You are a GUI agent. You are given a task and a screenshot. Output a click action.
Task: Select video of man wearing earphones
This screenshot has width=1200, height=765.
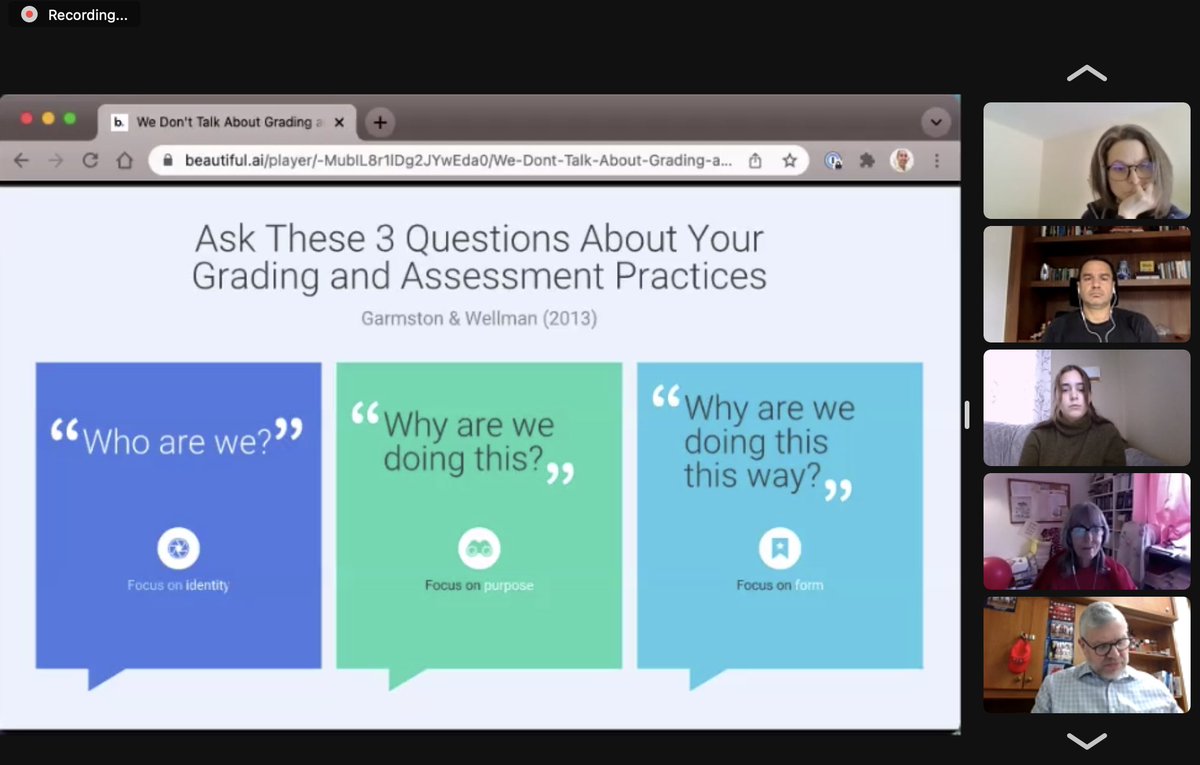pyautogui.click(x=1087, y=284)
